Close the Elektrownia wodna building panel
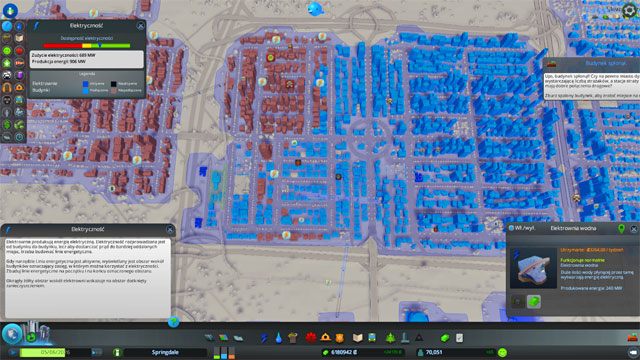640x360 pixels. coord(634,229)
